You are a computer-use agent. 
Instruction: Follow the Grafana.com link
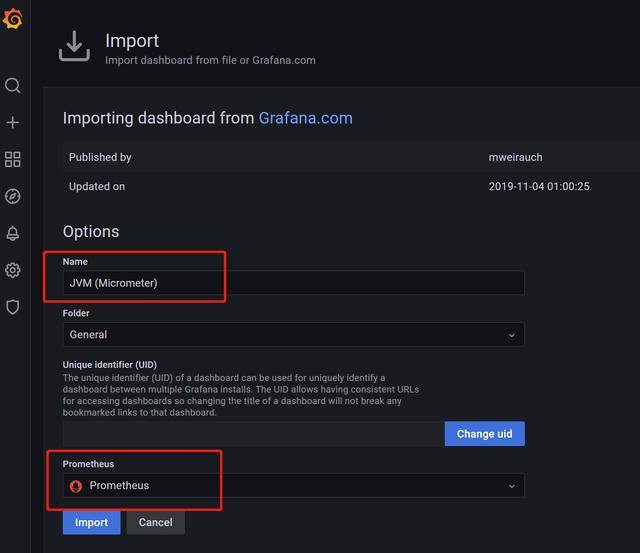click(306, 118)
